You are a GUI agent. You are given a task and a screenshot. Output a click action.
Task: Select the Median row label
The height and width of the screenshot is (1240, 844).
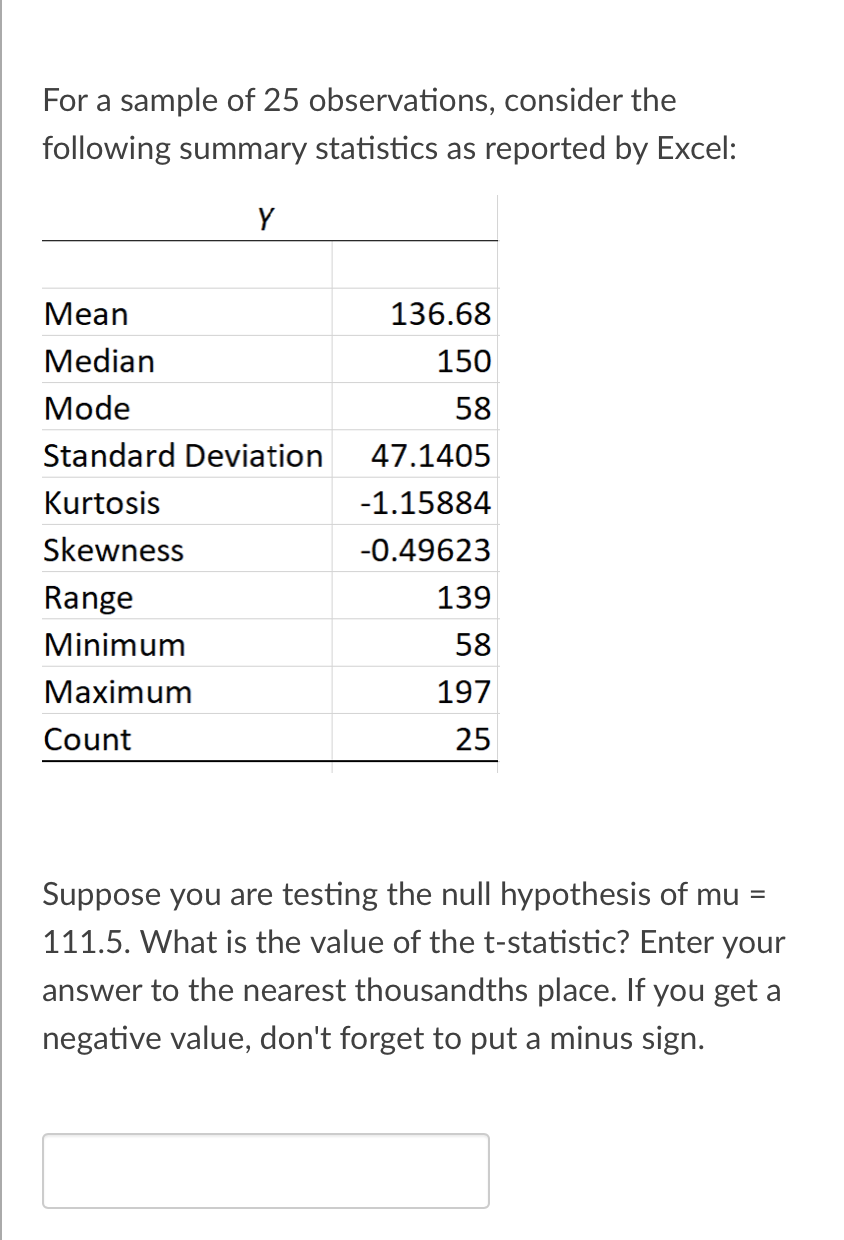point(100,361)
